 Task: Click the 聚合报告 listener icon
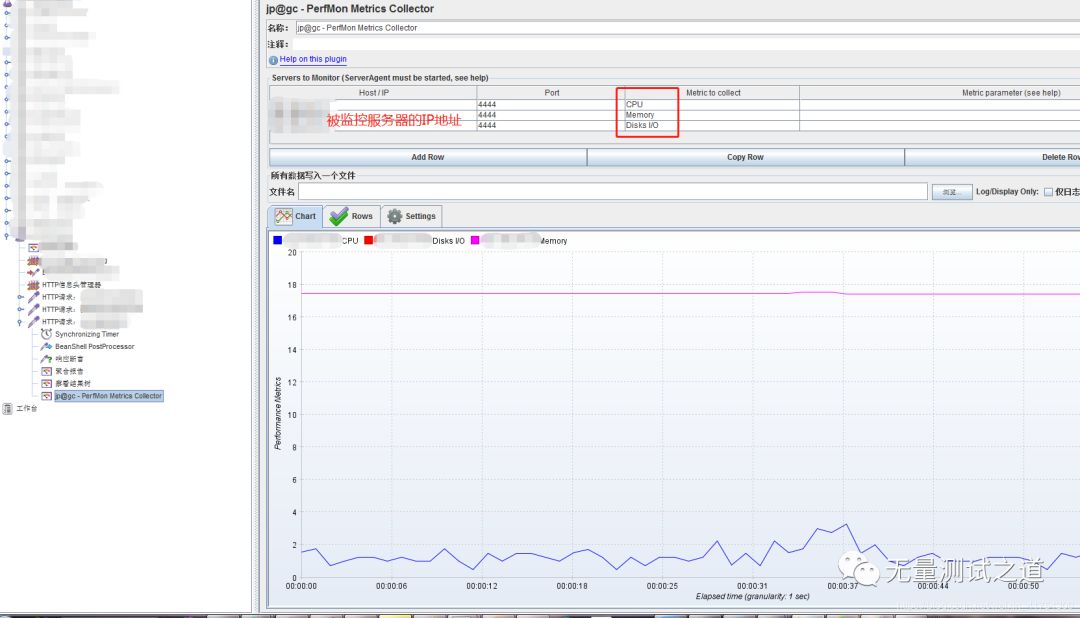click(x=46, y=371)
